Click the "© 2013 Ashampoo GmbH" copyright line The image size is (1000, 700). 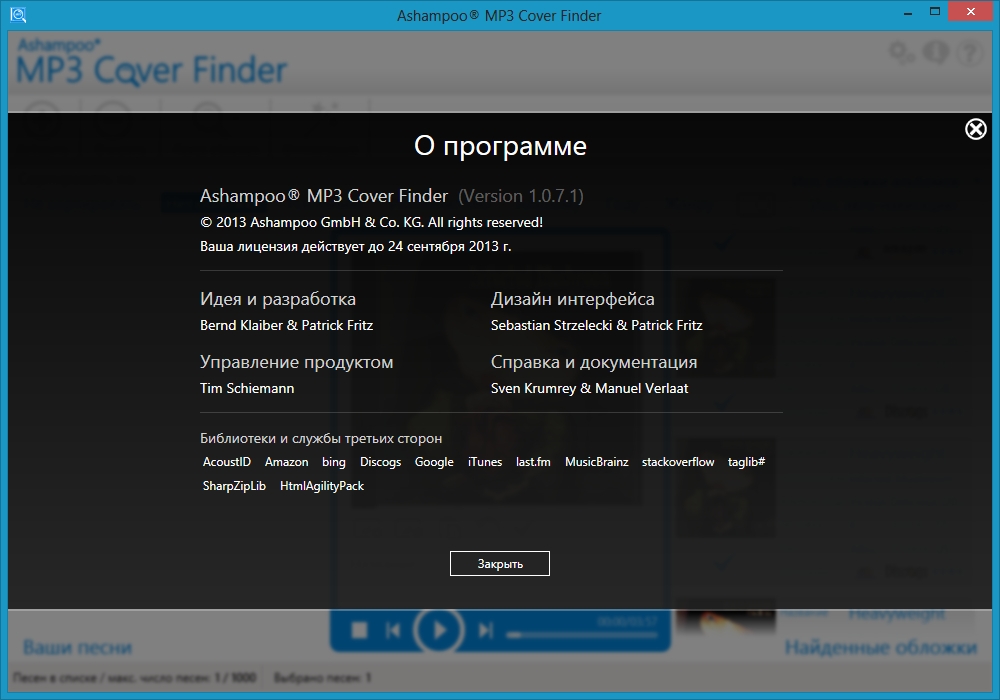click(x=371, y=222)
